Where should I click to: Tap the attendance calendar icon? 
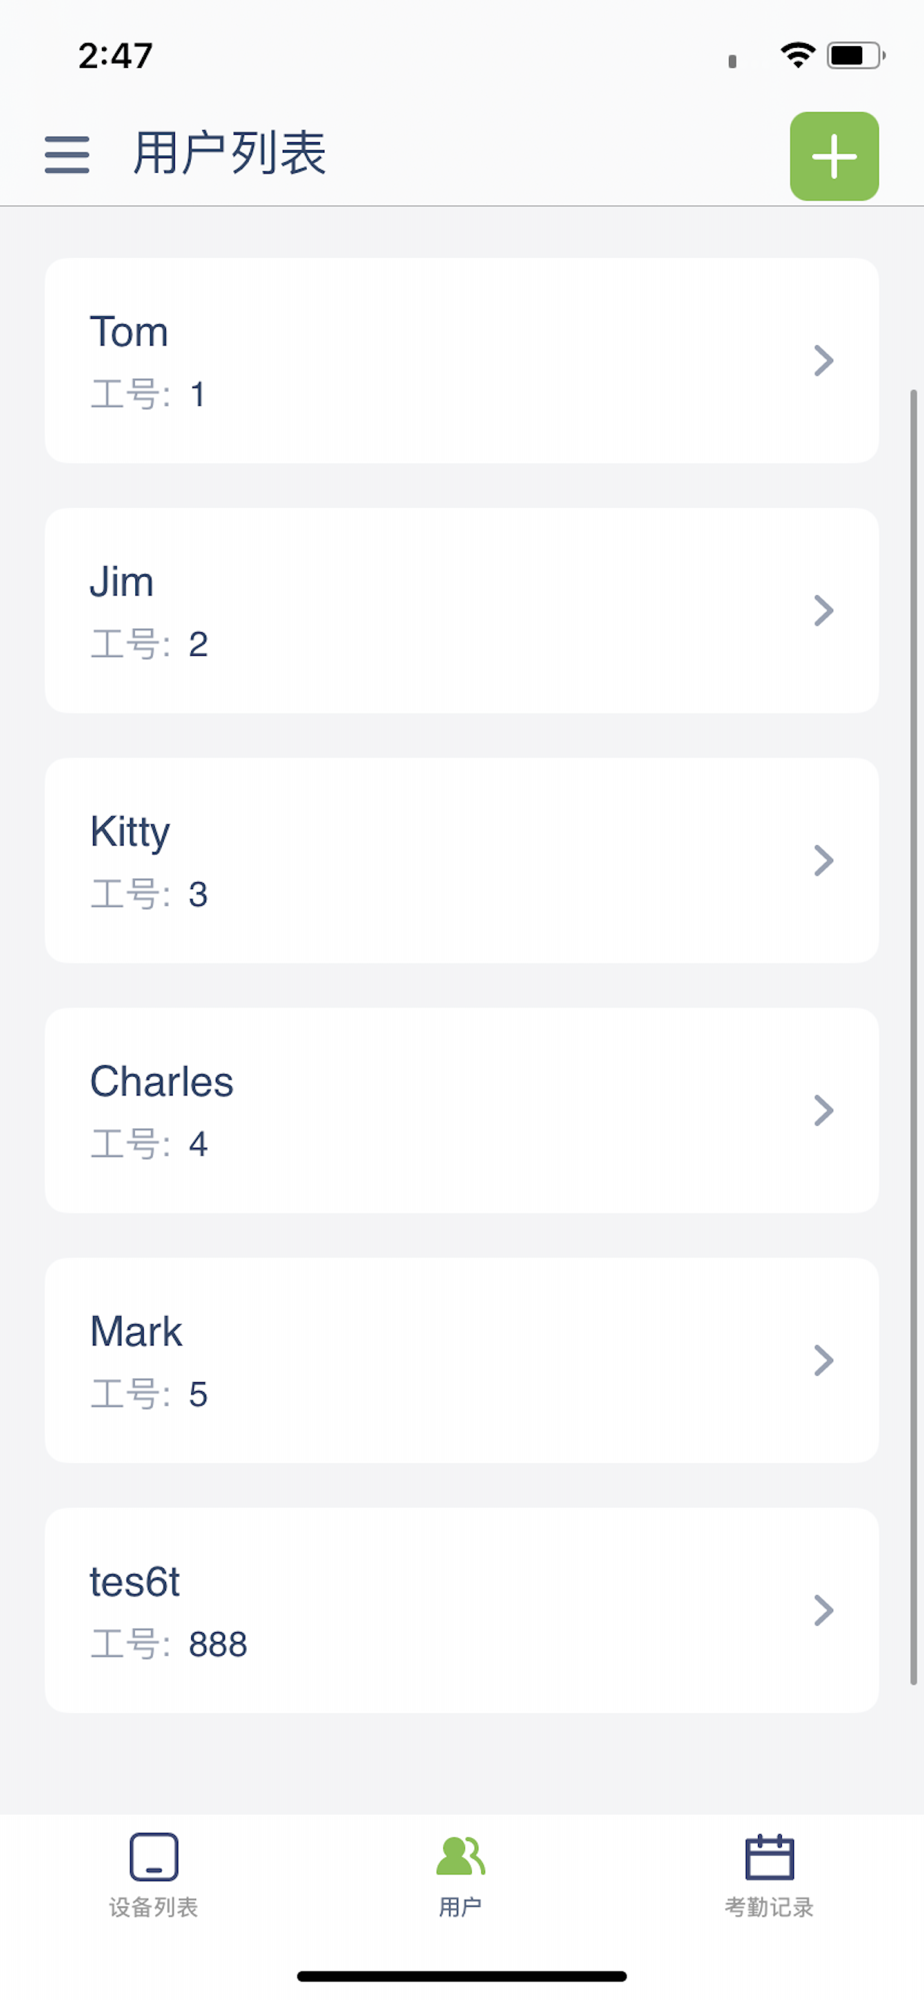[769, 1857]
